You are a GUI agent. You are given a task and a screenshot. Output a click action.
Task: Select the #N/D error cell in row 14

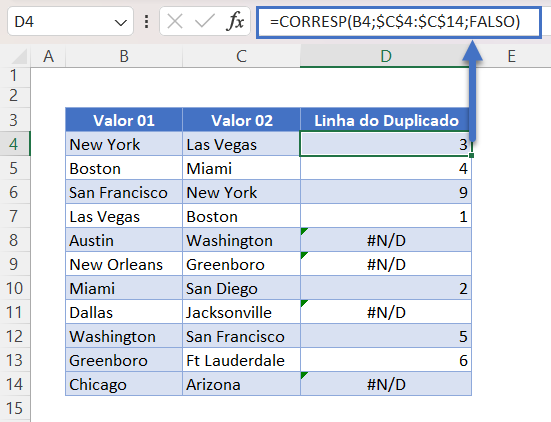click(385, 384)
